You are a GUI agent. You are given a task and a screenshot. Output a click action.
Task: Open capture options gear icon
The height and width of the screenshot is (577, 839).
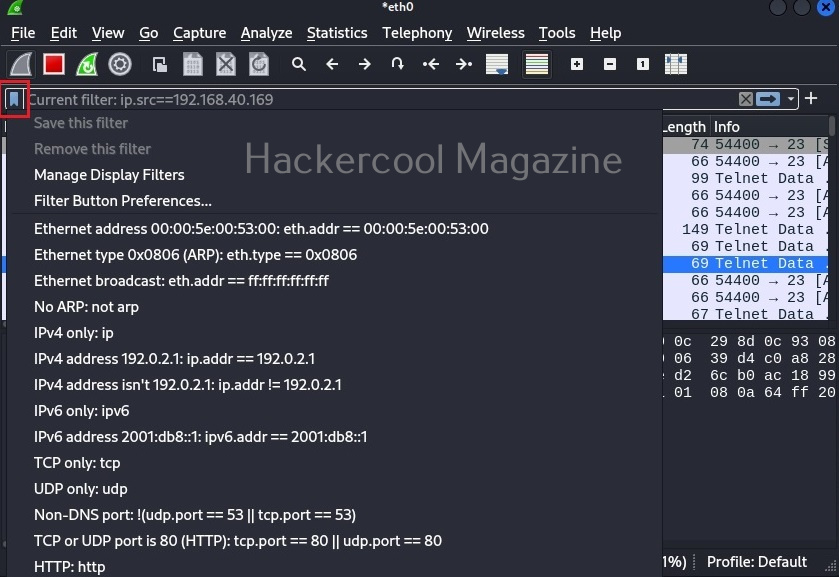(x=120, y=65)
